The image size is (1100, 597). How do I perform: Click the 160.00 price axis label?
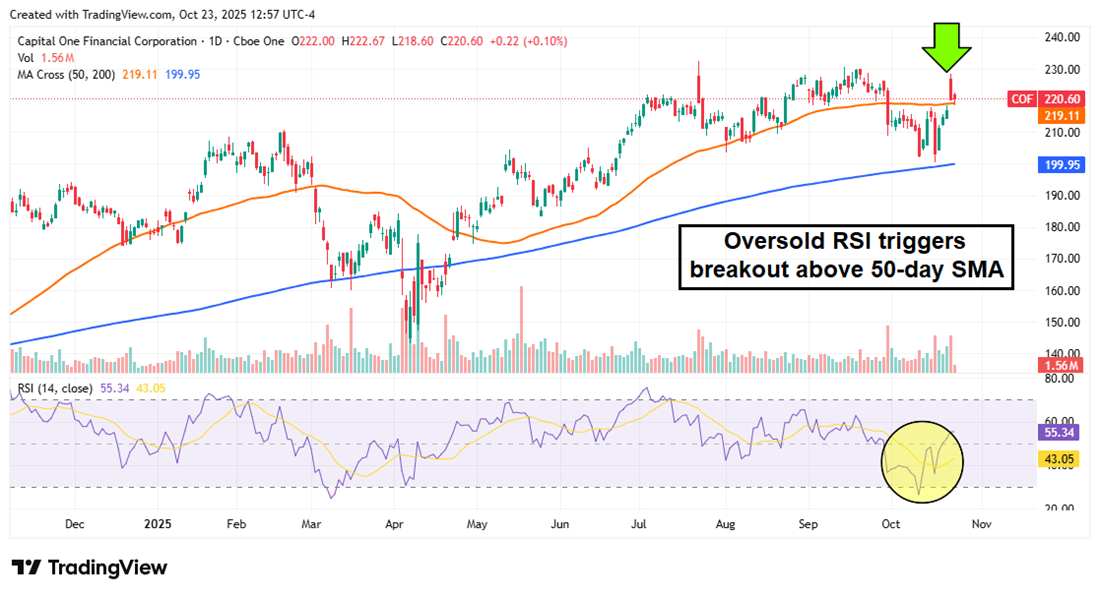[x=1062, y=290]
